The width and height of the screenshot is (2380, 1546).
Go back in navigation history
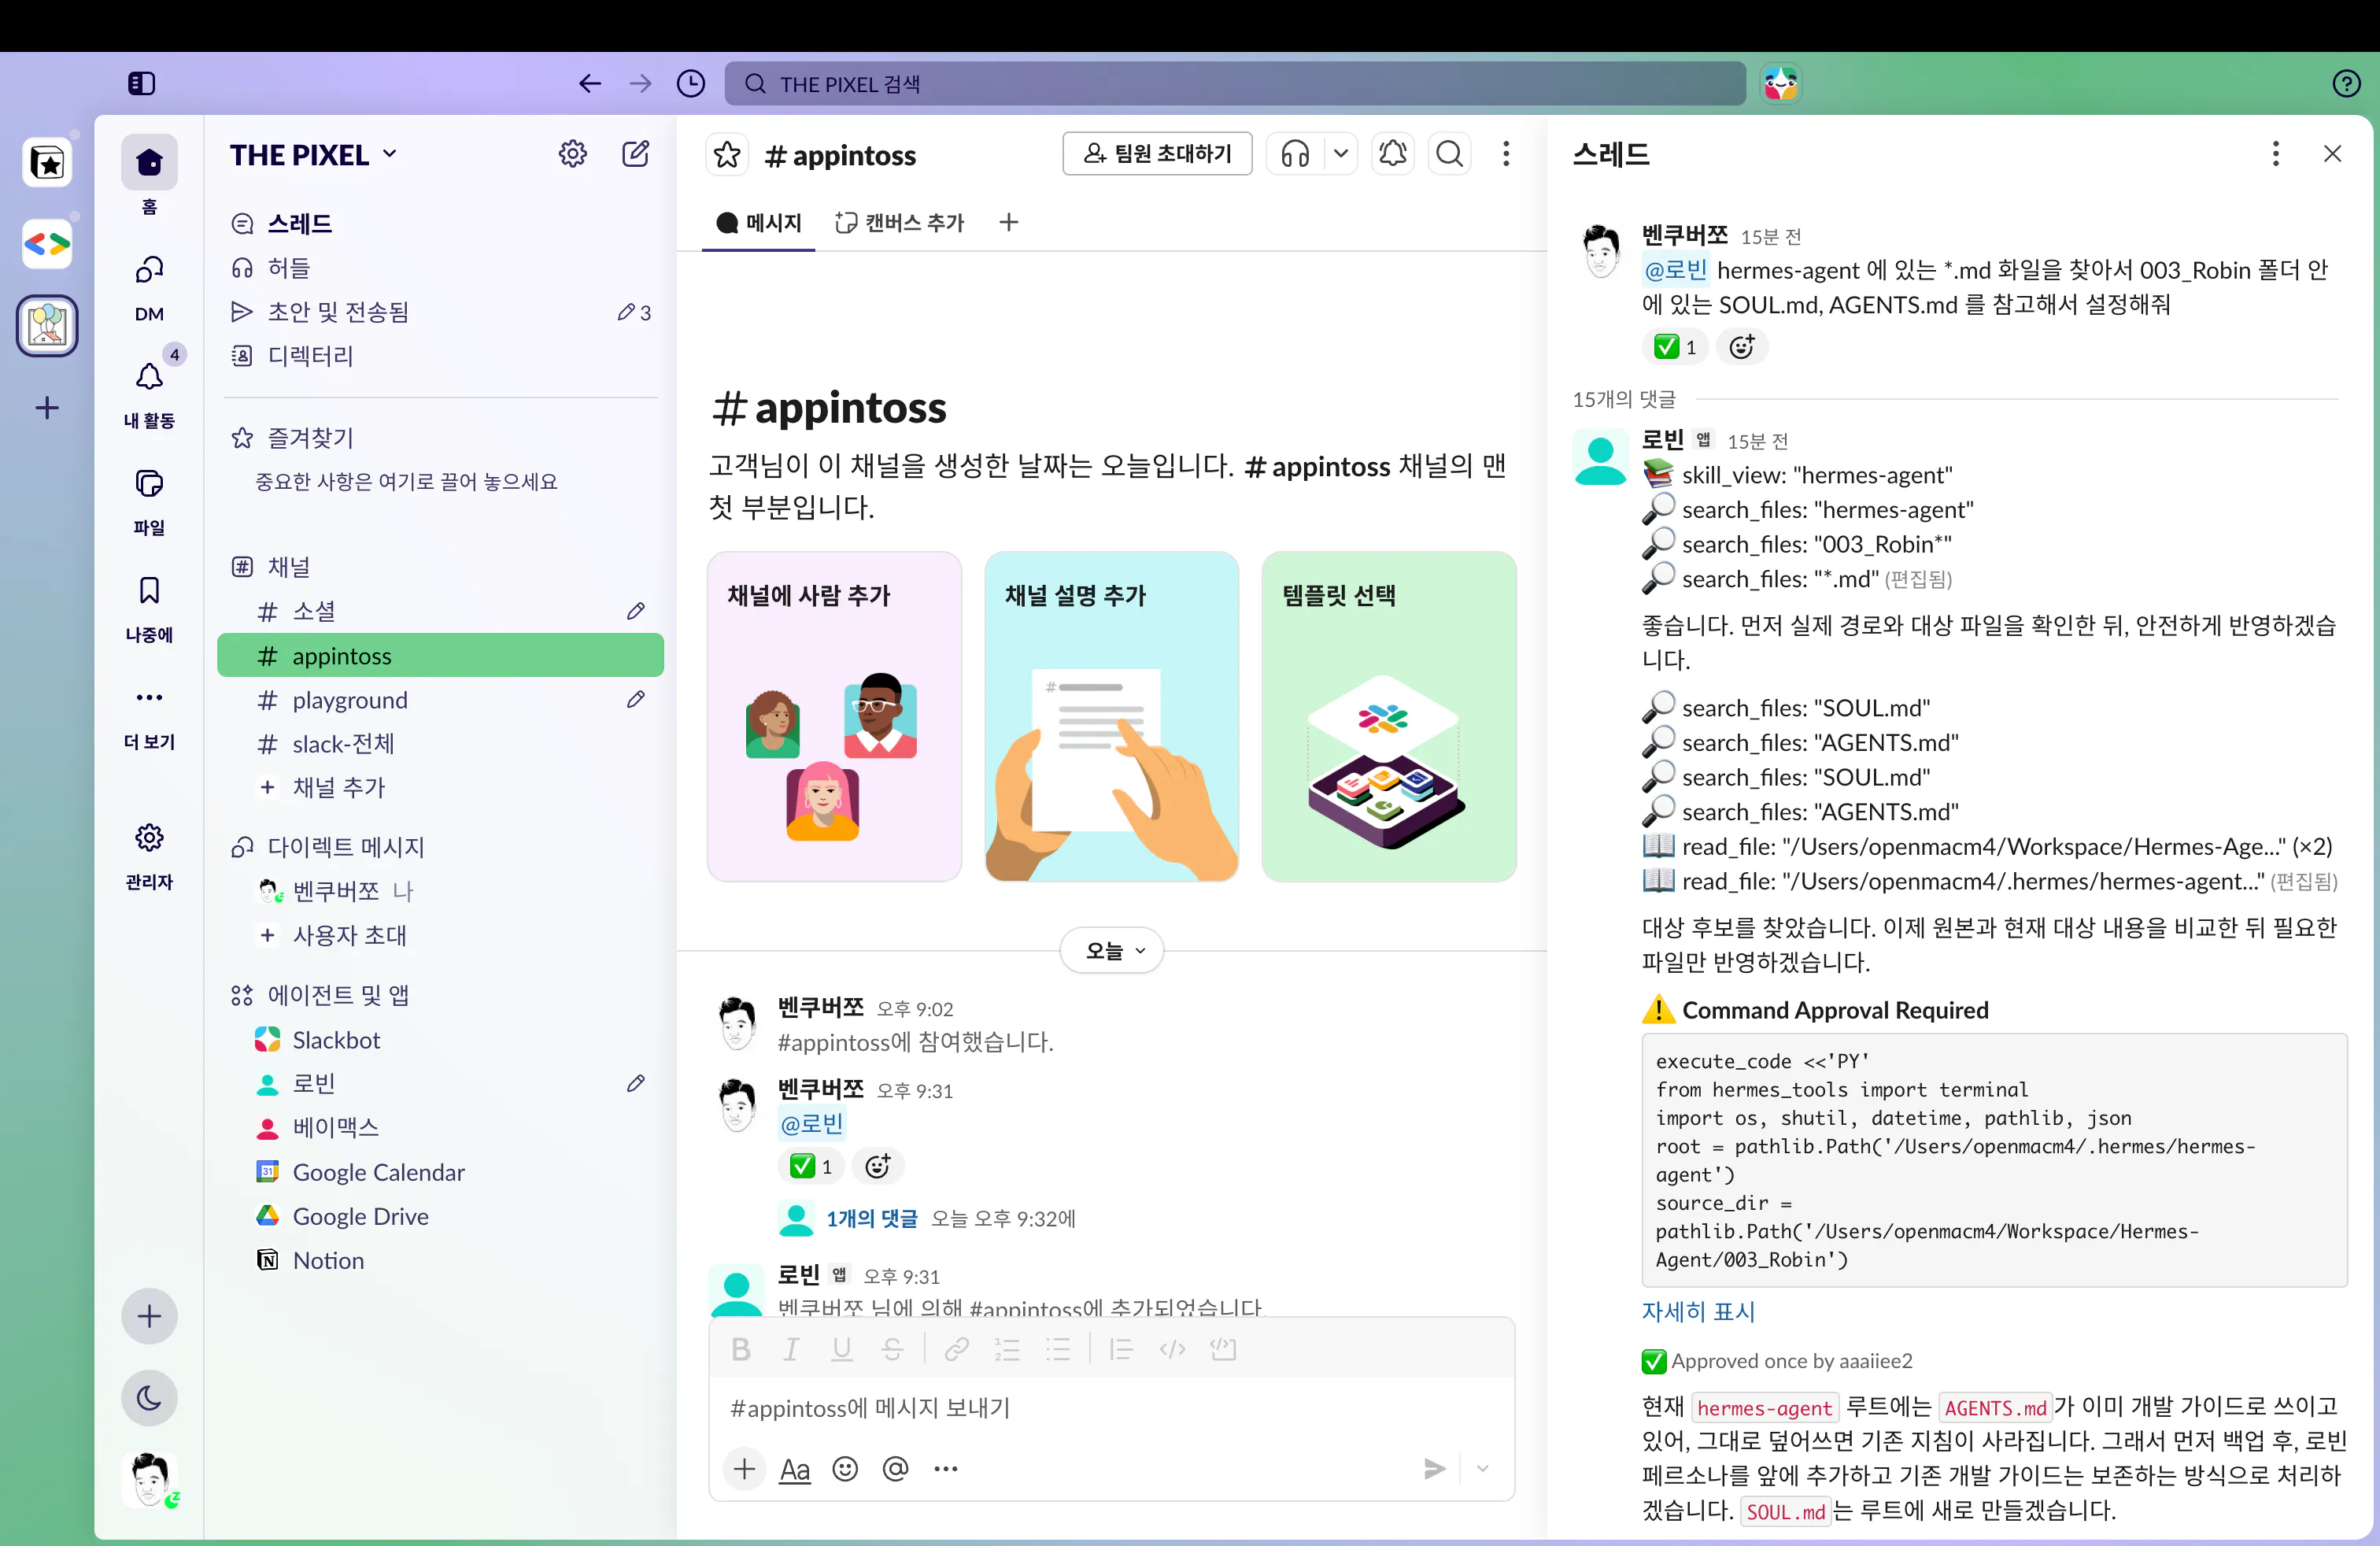tap(590, 84)
